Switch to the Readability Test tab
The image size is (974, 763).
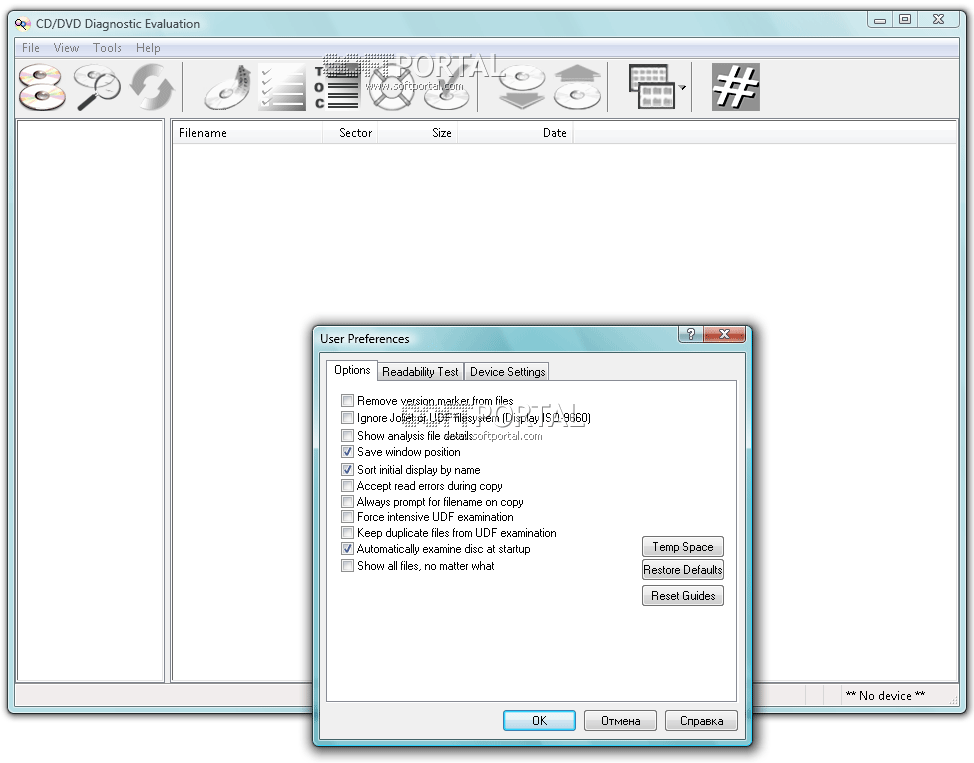tap(420, 372)
